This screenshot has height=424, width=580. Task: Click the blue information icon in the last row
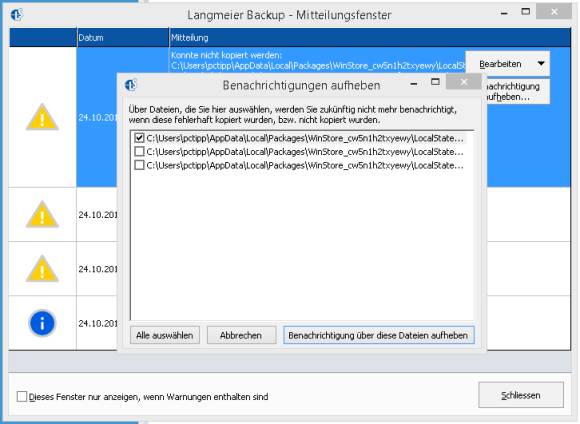click(42, 323)
